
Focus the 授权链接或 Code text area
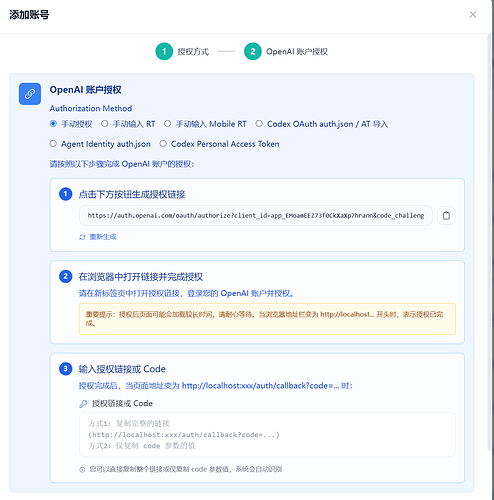(x=267, y=435)
